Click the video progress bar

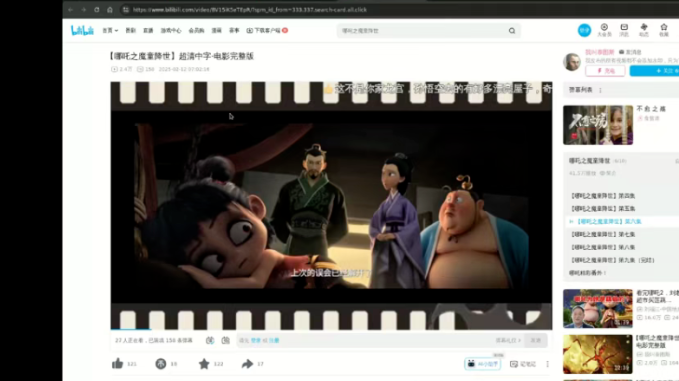tap(331, 329)
